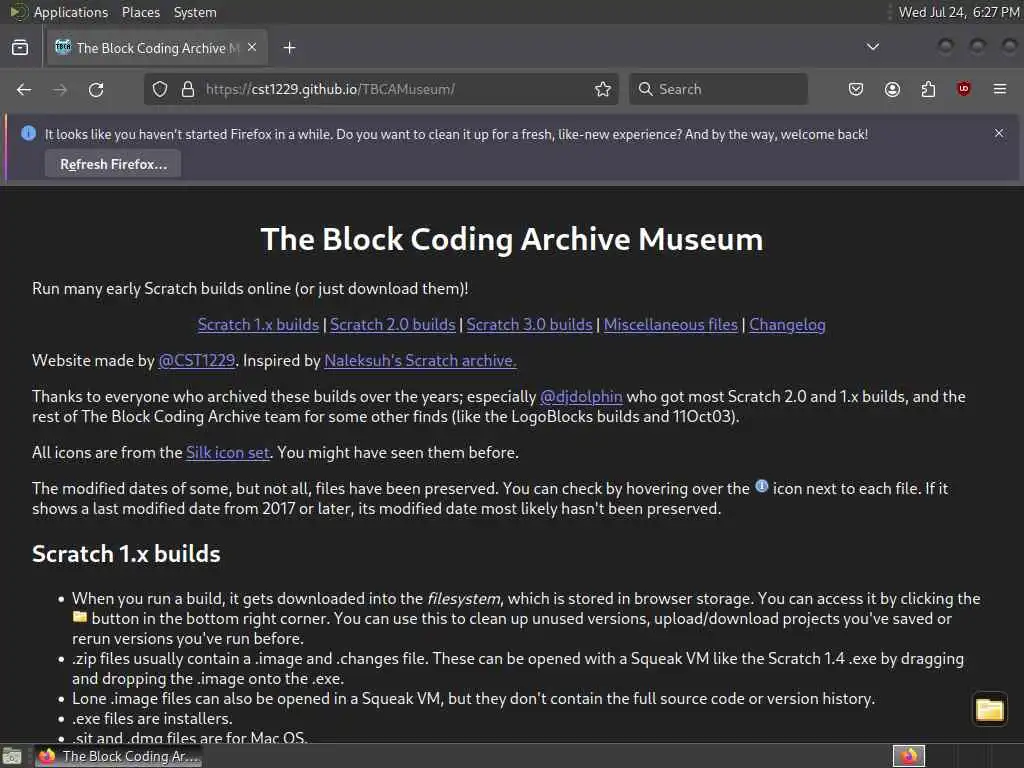Open a new tab with plus button
This screenshot has width=1024, height=768.
click(289, 48)
